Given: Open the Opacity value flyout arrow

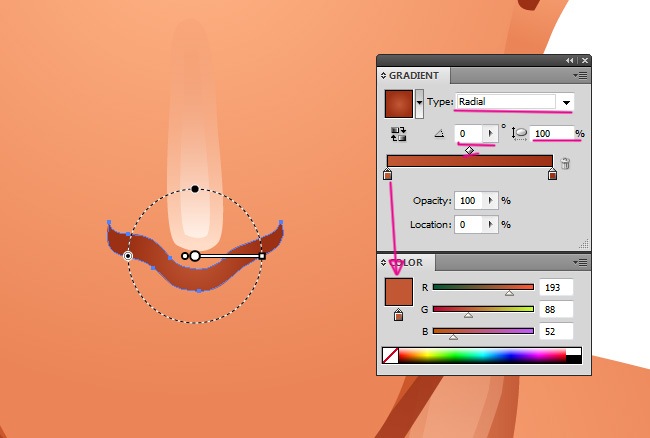Looking at the screenshot, I should (x=490, y=200).
